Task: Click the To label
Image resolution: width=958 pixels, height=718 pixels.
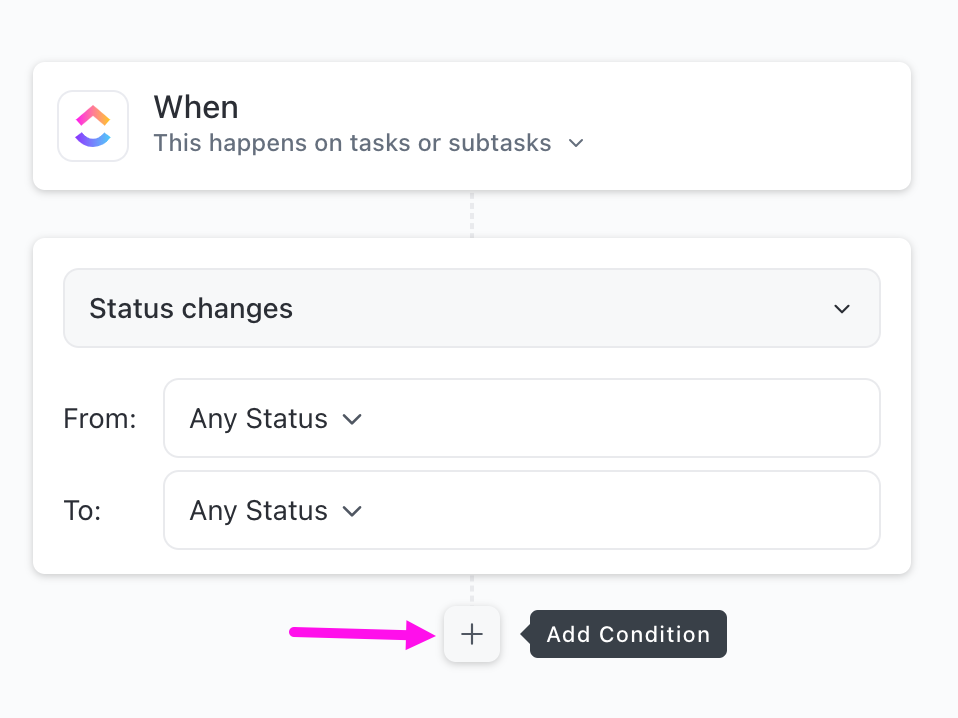Action: (84, 511)
